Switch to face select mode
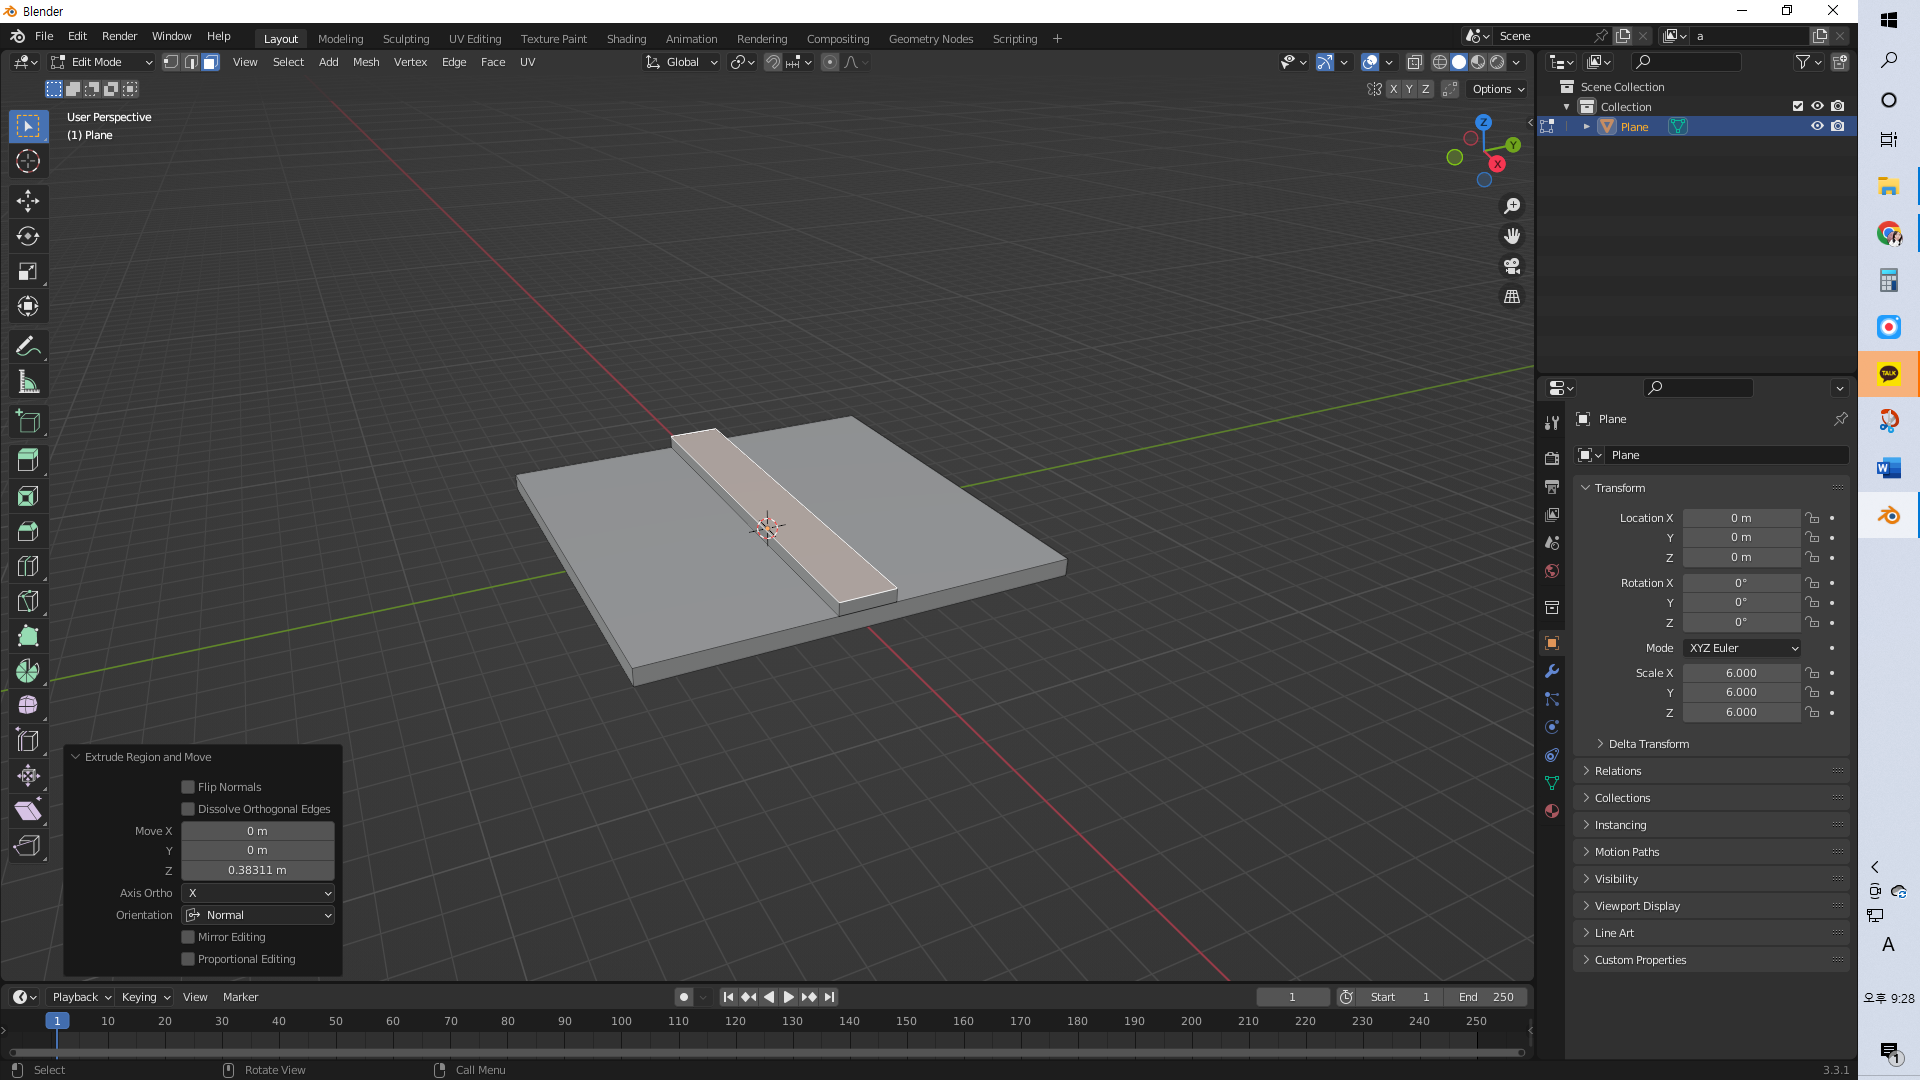This screenshot has height=1080, width=1920. tap(211, 62)
